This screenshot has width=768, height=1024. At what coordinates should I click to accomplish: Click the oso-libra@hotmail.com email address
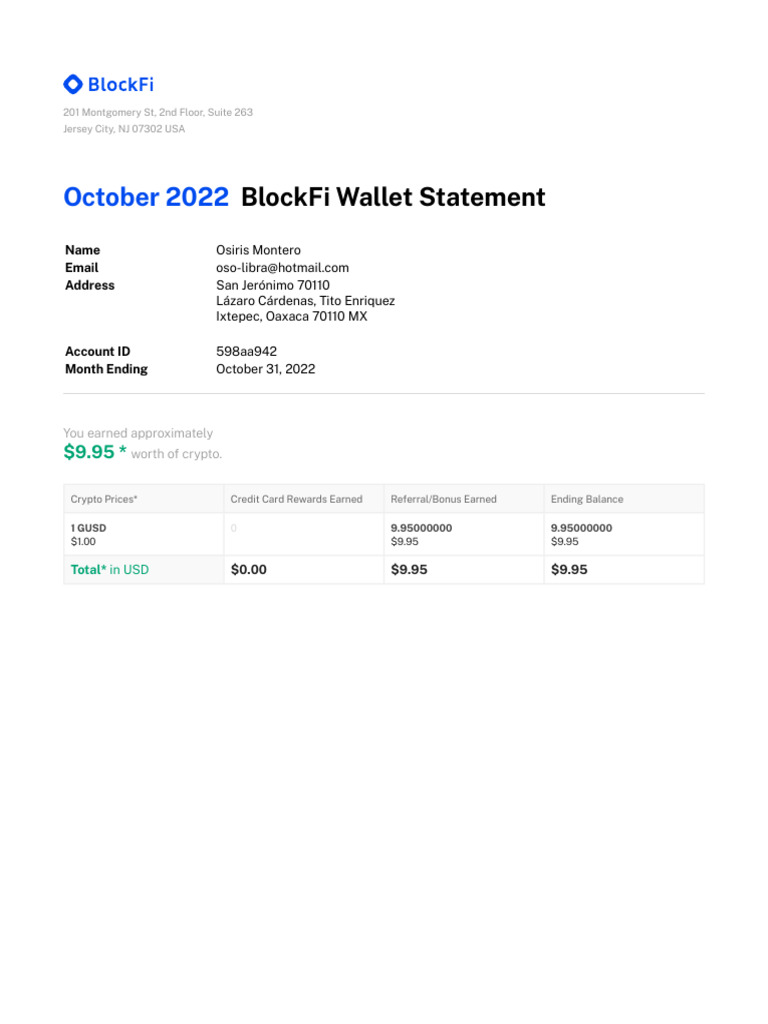tap(282, 268)
